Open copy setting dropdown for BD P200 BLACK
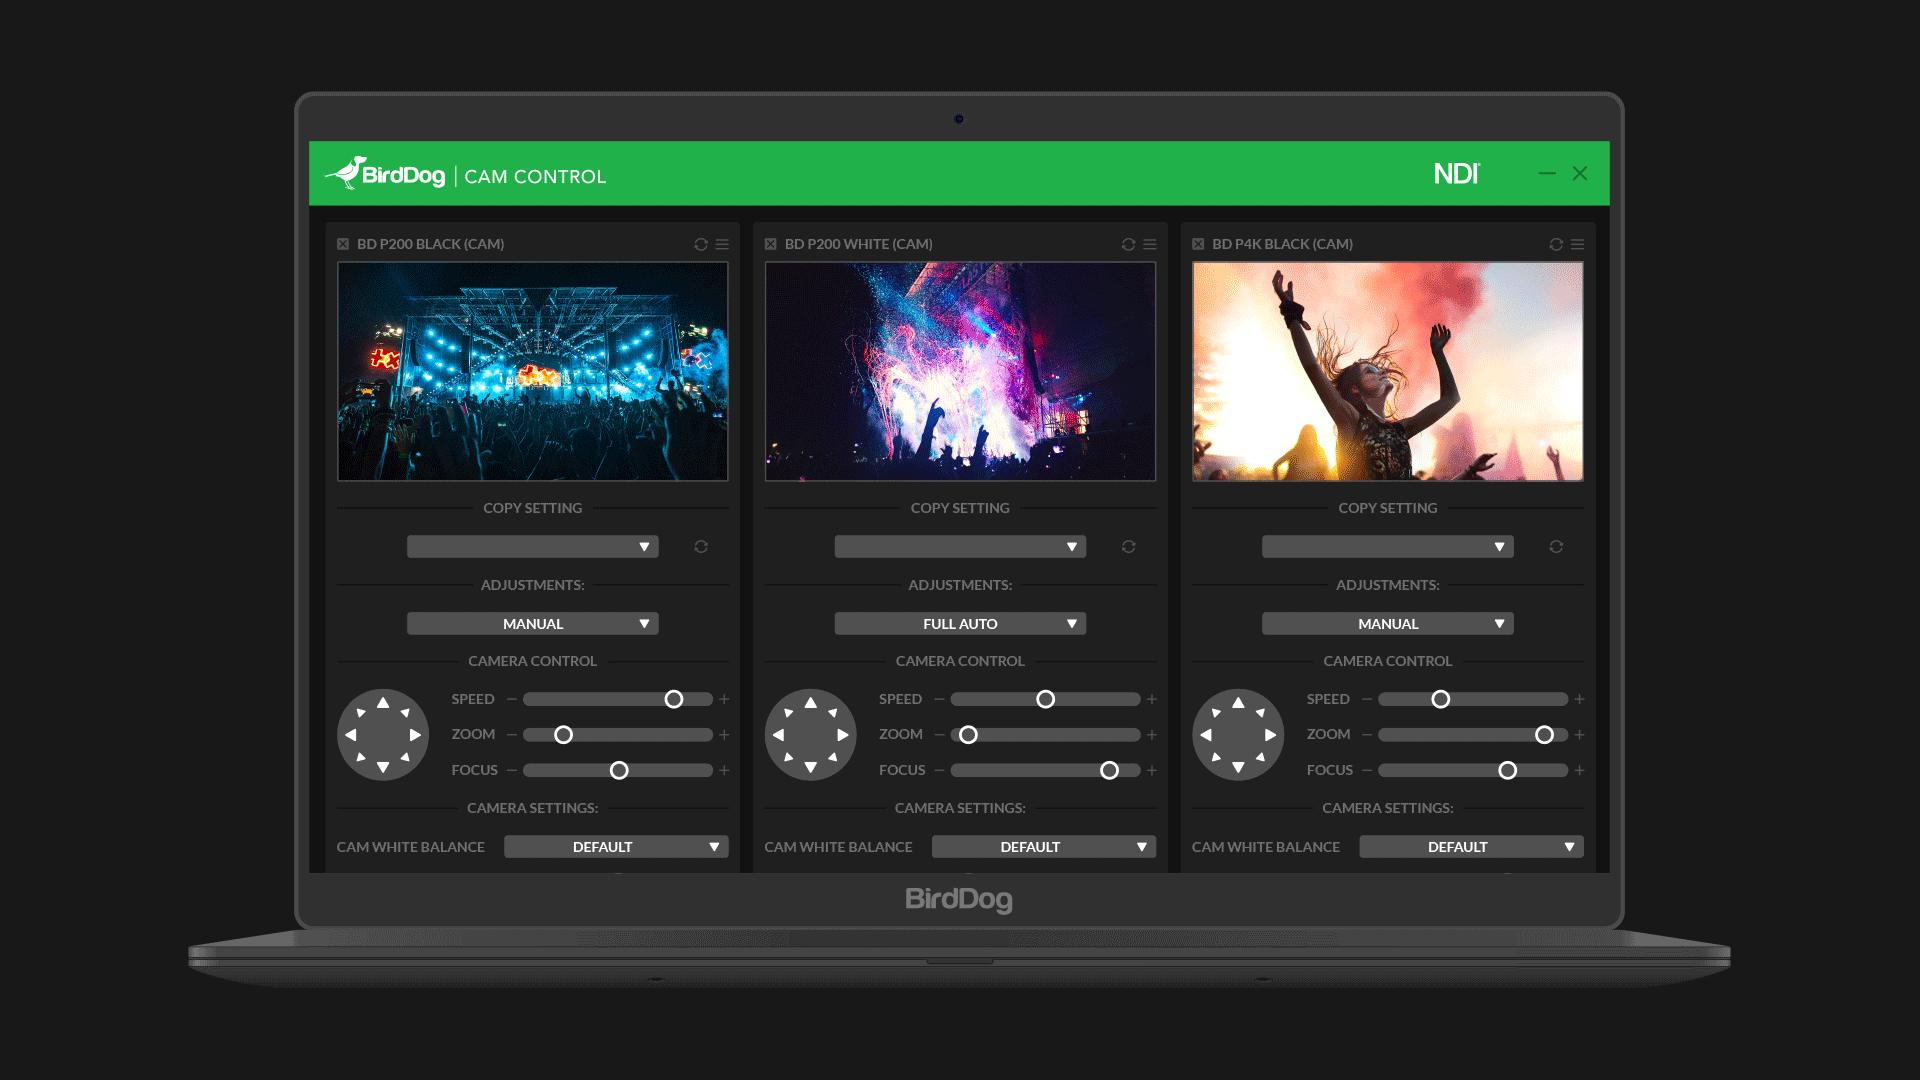This screenshot has height=1080, width=1920. tap(532, 547)
